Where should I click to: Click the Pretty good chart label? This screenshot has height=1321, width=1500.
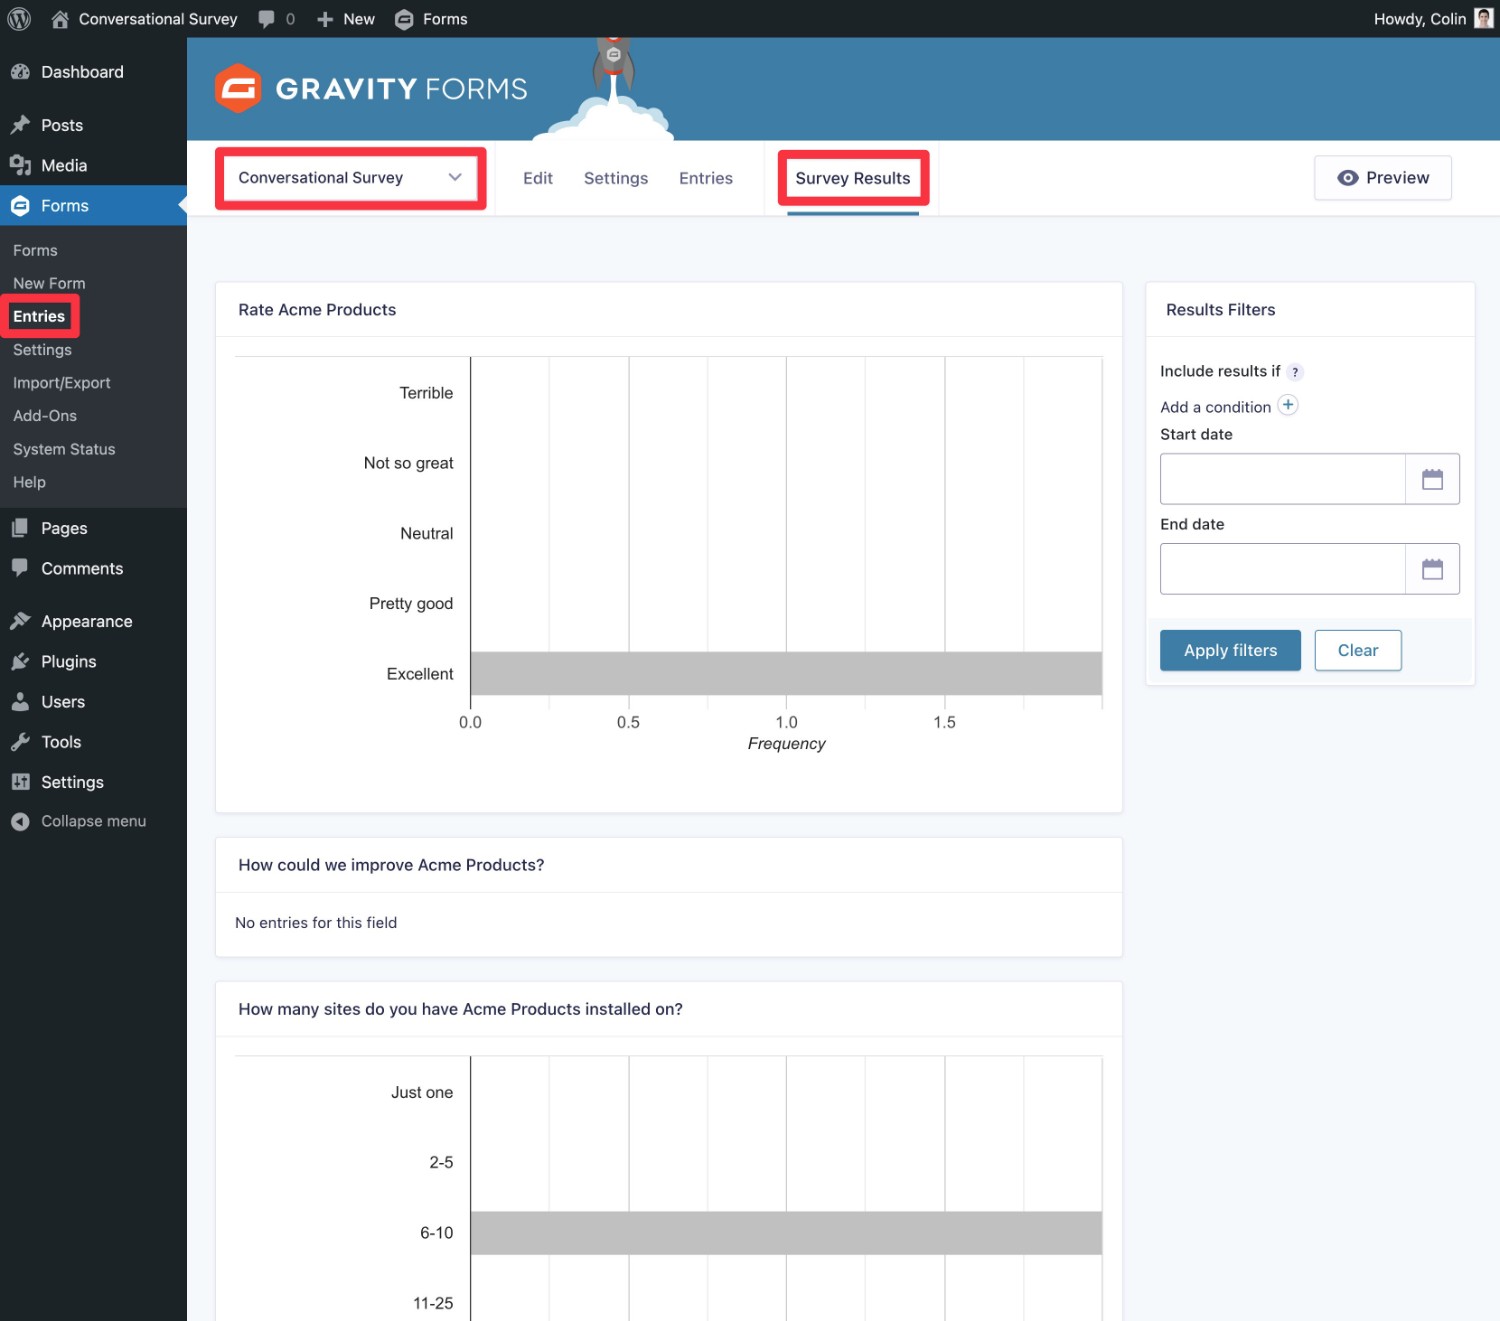pos(411,604)
